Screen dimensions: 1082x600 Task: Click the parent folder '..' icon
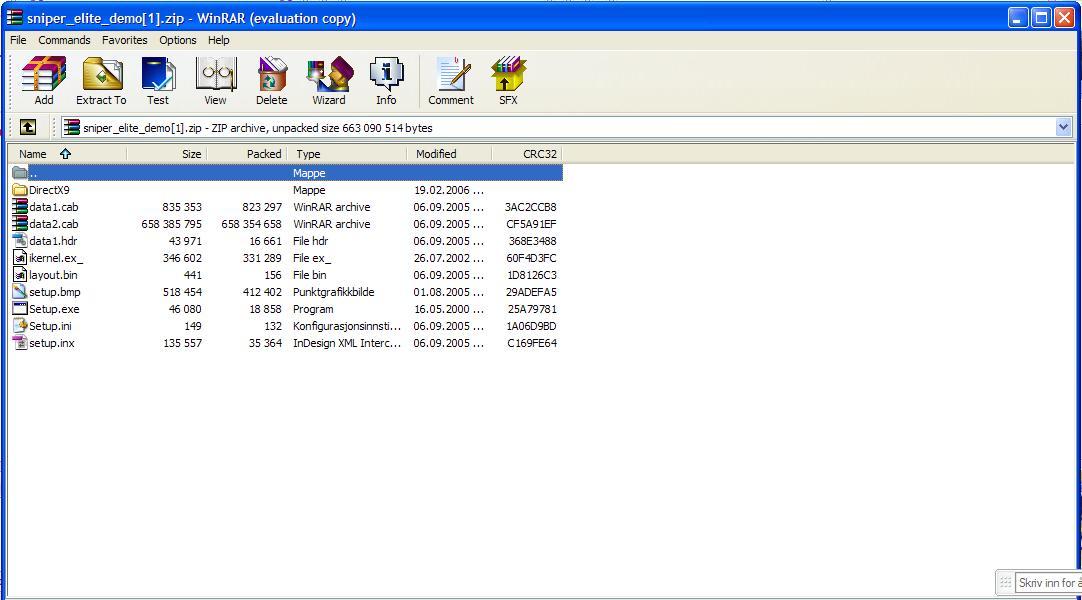(x=20, y=172)
